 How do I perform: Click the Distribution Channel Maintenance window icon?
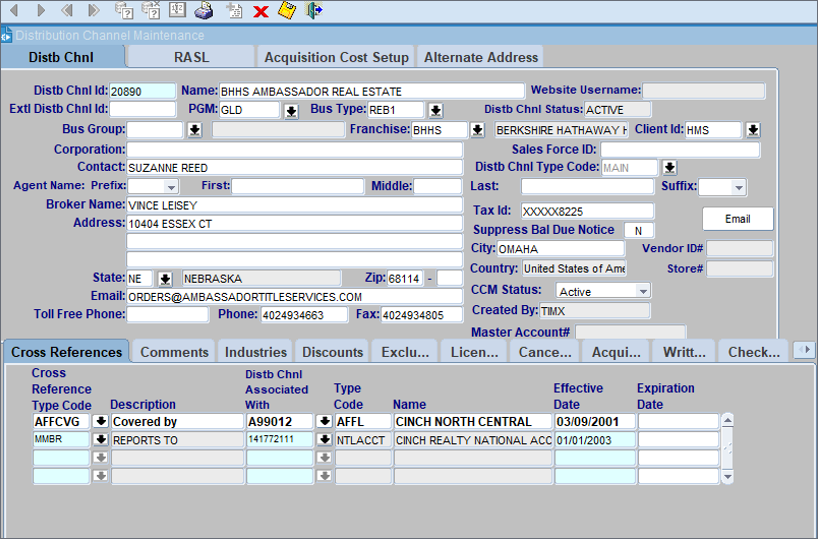pos(6,35)
